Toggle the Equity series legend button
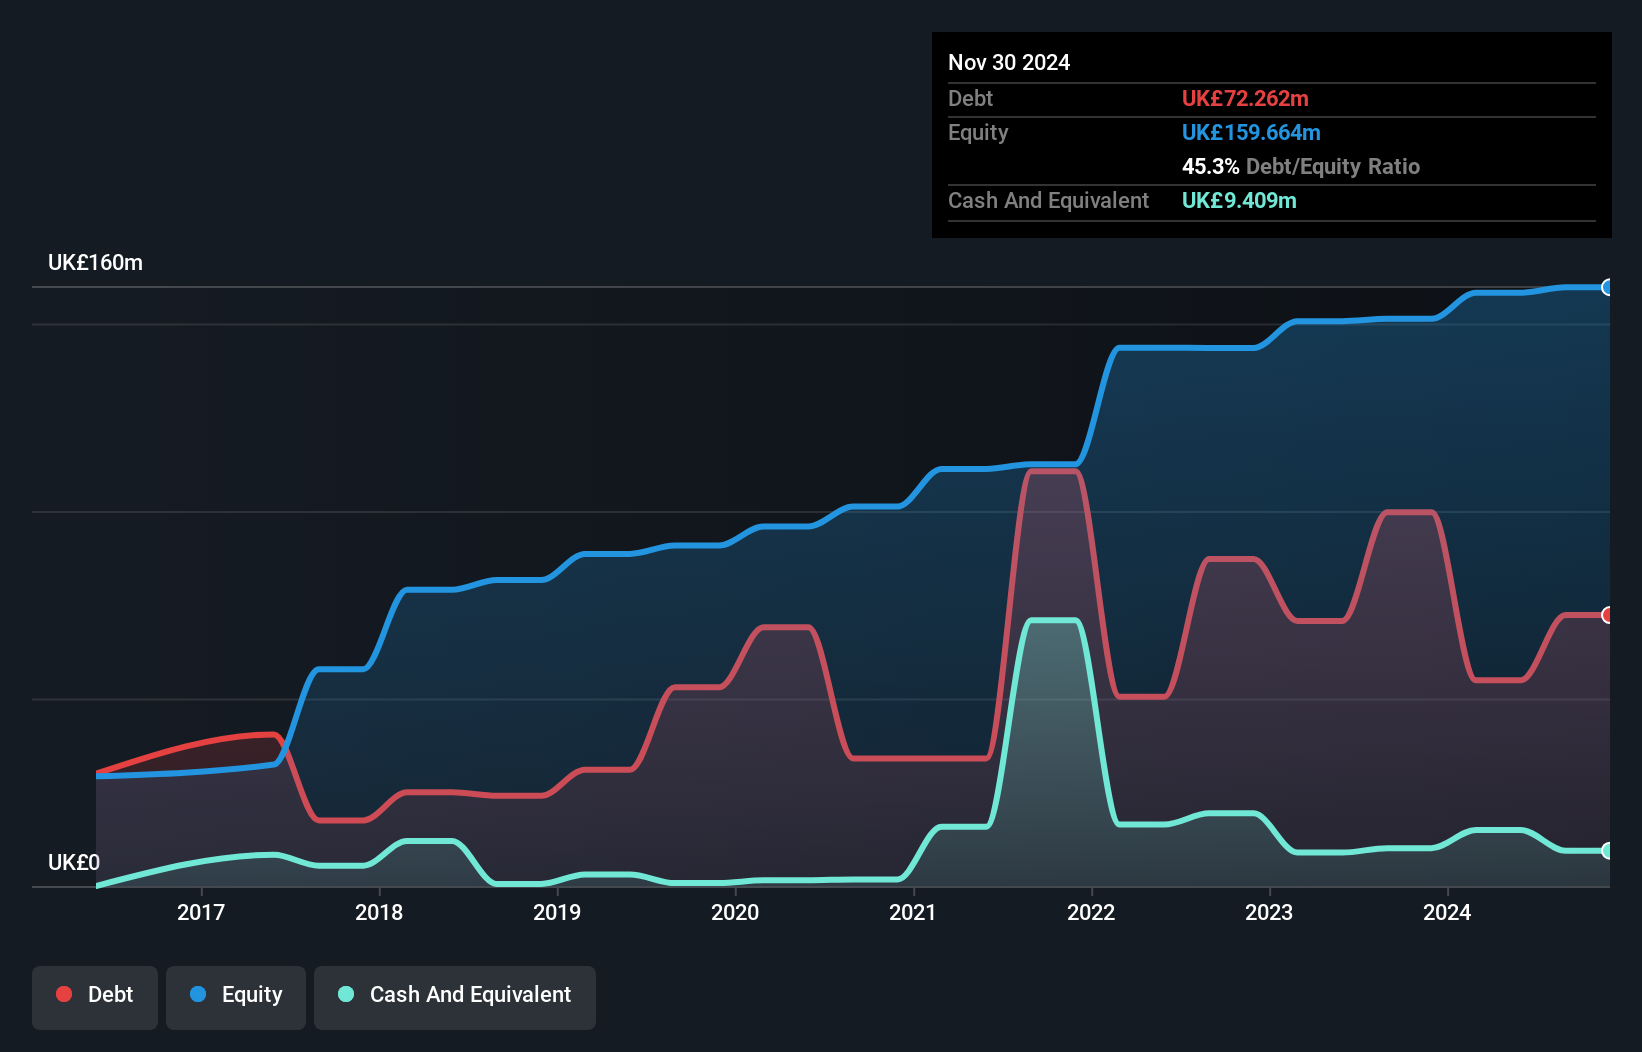 click(236, 997)
